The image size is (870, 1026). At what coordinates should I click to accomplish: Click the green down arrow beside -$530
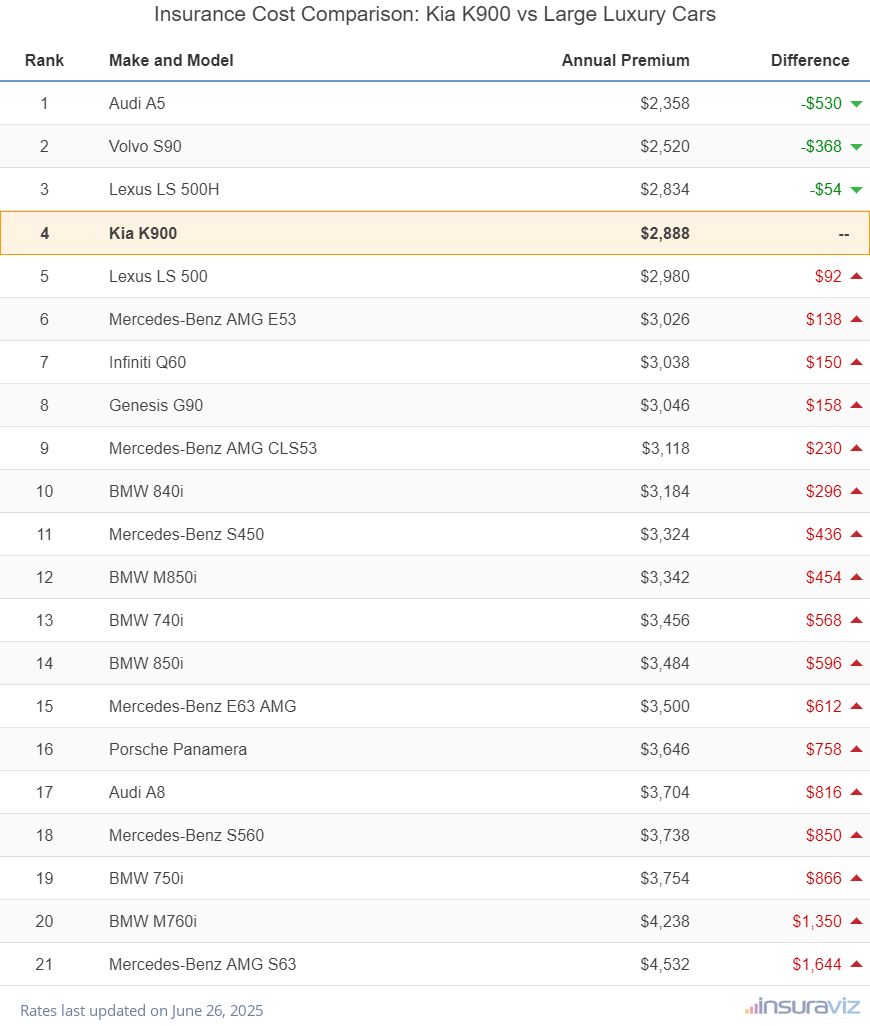point(856,104)
